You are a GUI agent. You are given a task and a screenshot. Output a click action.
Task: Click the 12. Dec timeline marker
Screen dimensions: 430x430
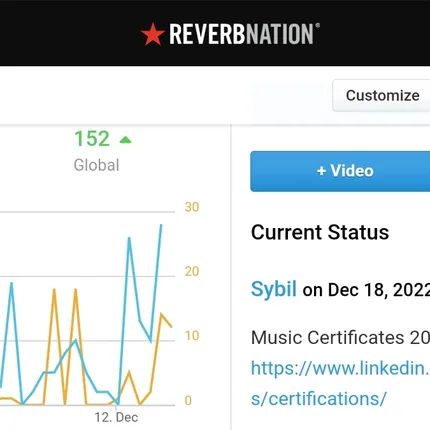116,417
